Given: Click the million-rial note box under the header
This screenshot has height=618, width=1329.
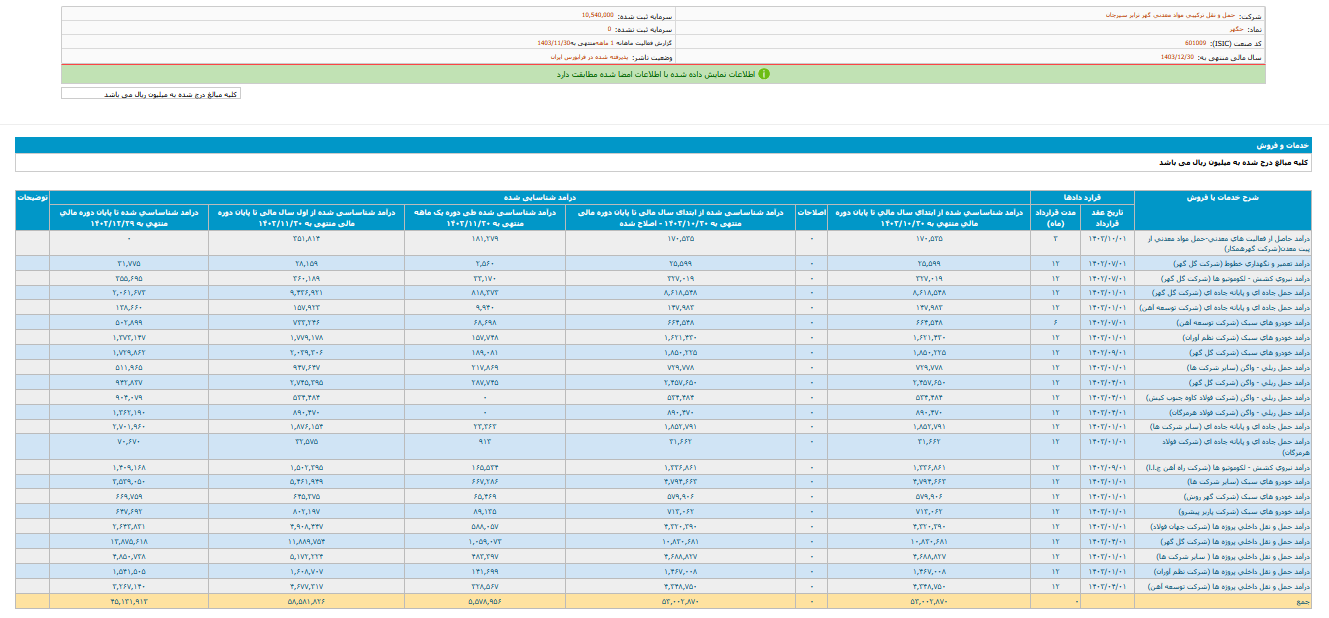Looking at the screenshot, I should (151, 94).
